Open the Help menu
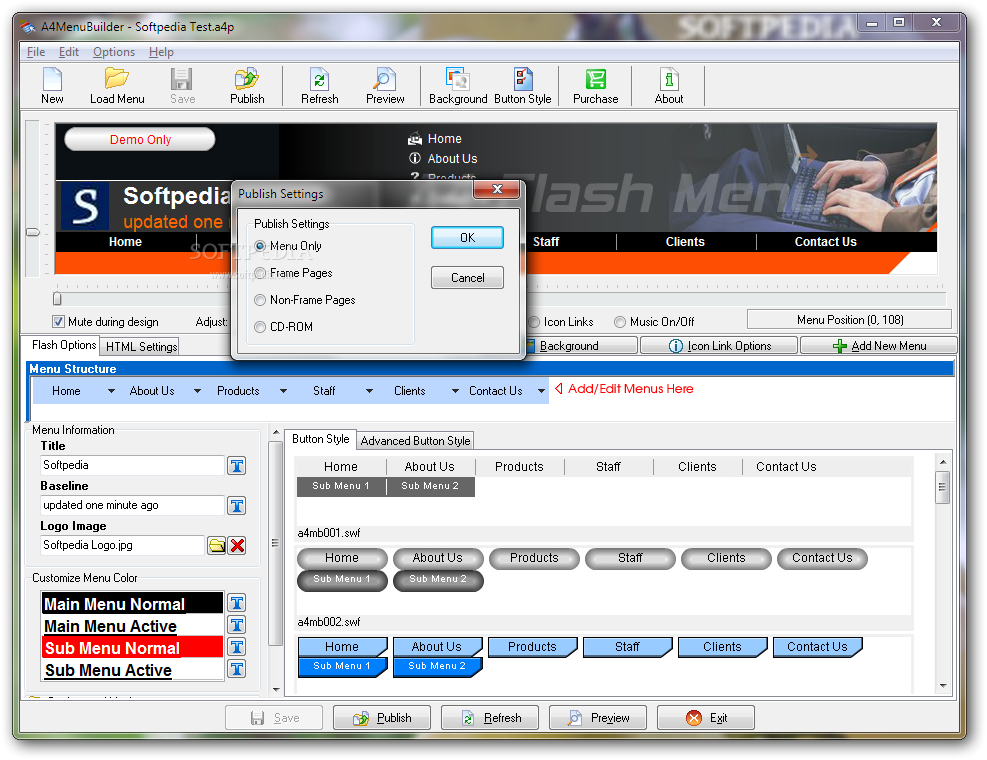This screenshot has width=987, height=760. click(x=161, y=52)
